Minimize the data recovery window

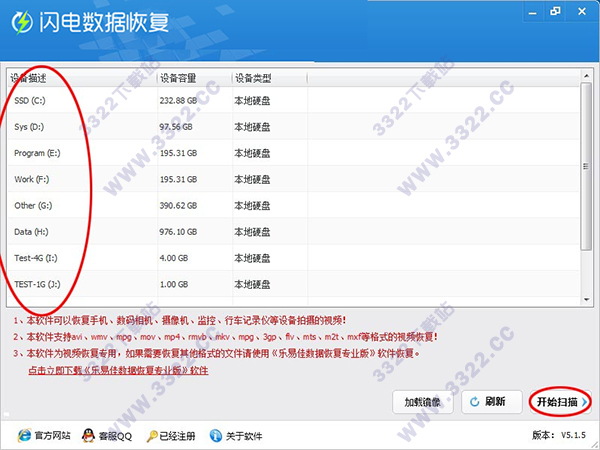(x=533, y=12)
